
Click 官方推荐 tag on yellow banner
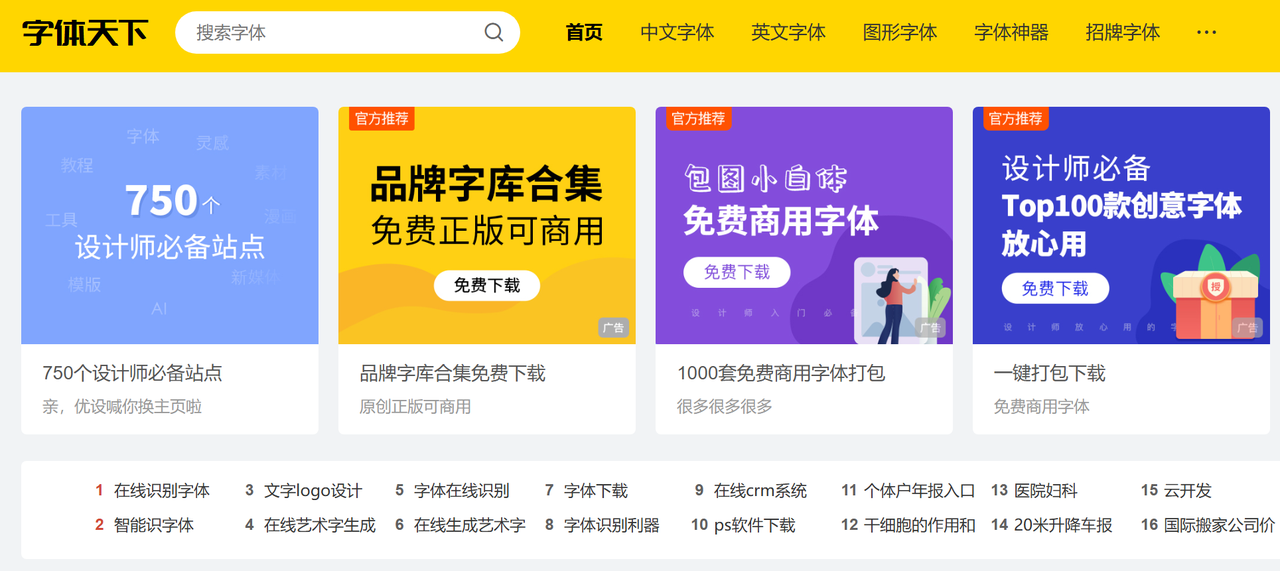(381, 119)
